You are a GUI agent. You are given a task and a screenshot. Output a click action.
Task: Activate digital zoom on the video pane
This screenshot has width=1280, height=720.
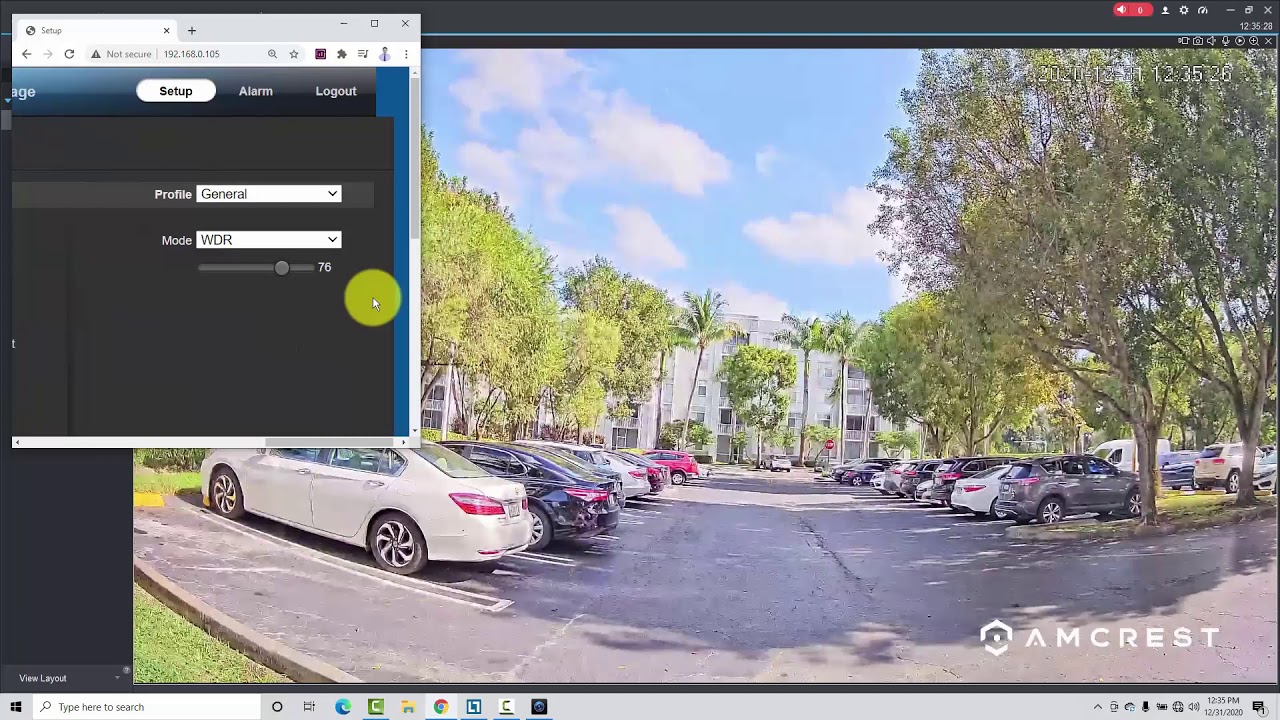pyautogui.click(x=1254, y=41)
